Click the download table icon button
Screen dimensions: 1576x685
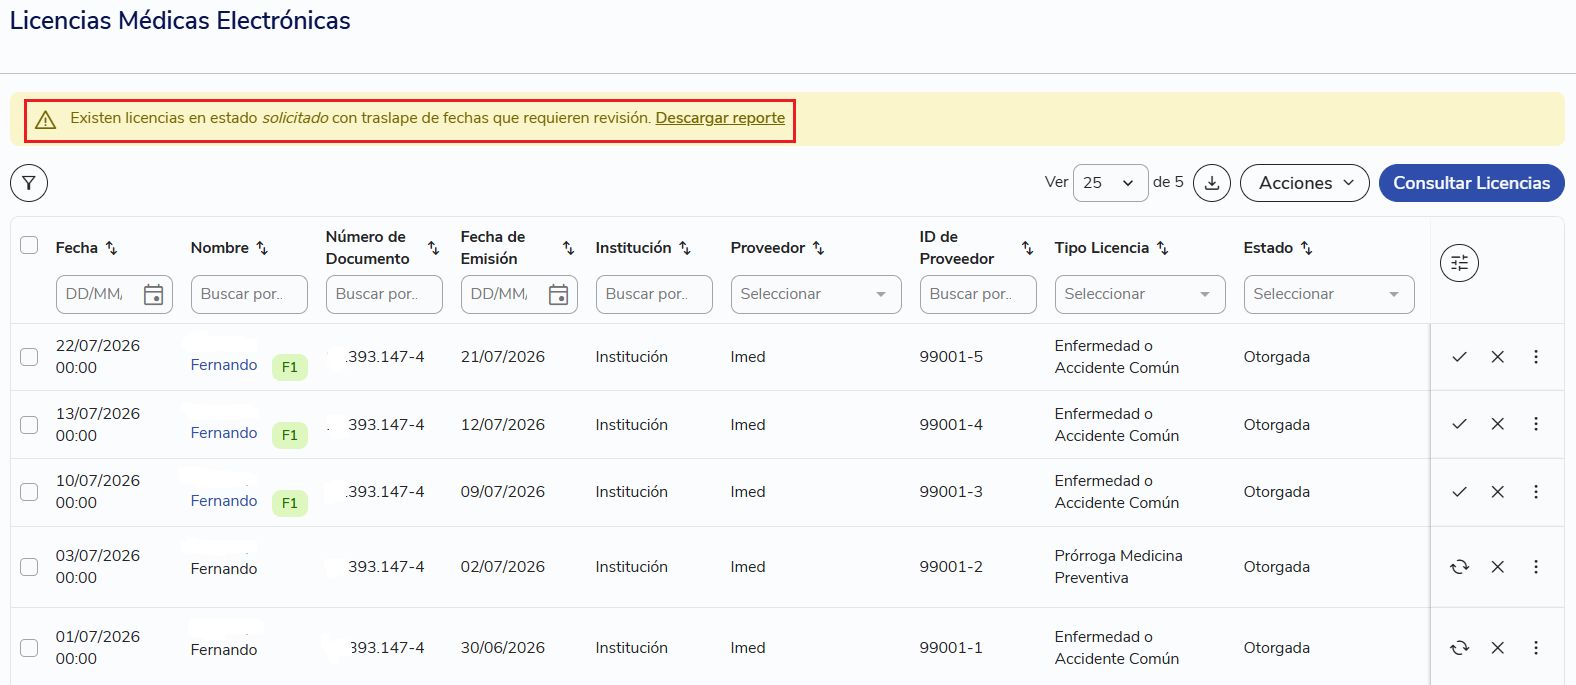[x=1212, y=183]
